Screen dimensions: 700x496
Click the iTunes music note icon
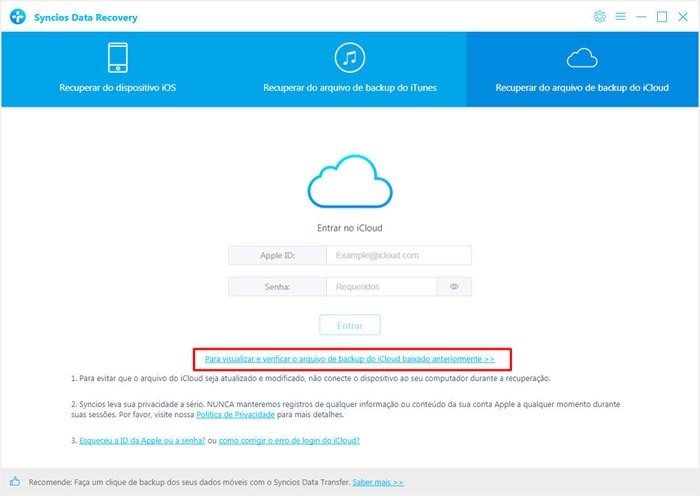350,57
